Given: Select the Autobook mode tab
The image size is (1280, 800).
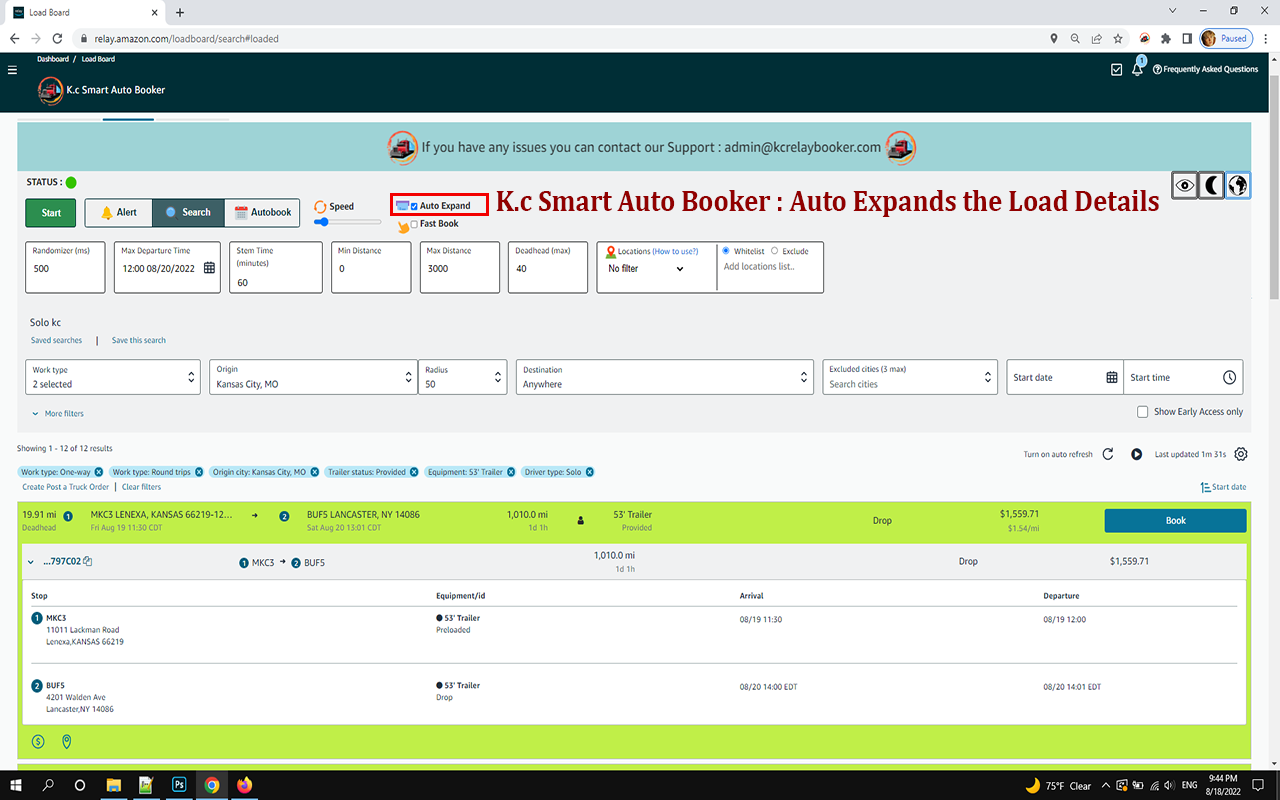Looking at the screenshot, I should click(262, 212).
